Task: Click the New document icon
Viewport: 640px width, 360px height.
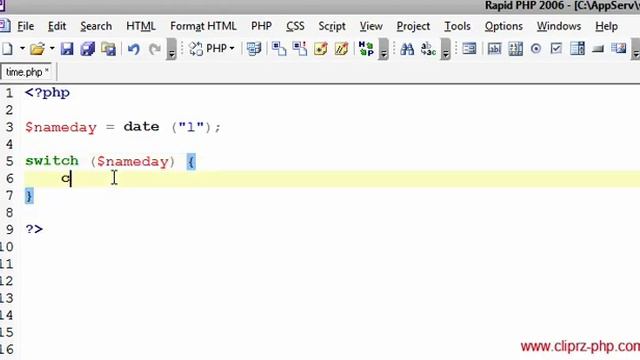Action: tap(7, 49)
